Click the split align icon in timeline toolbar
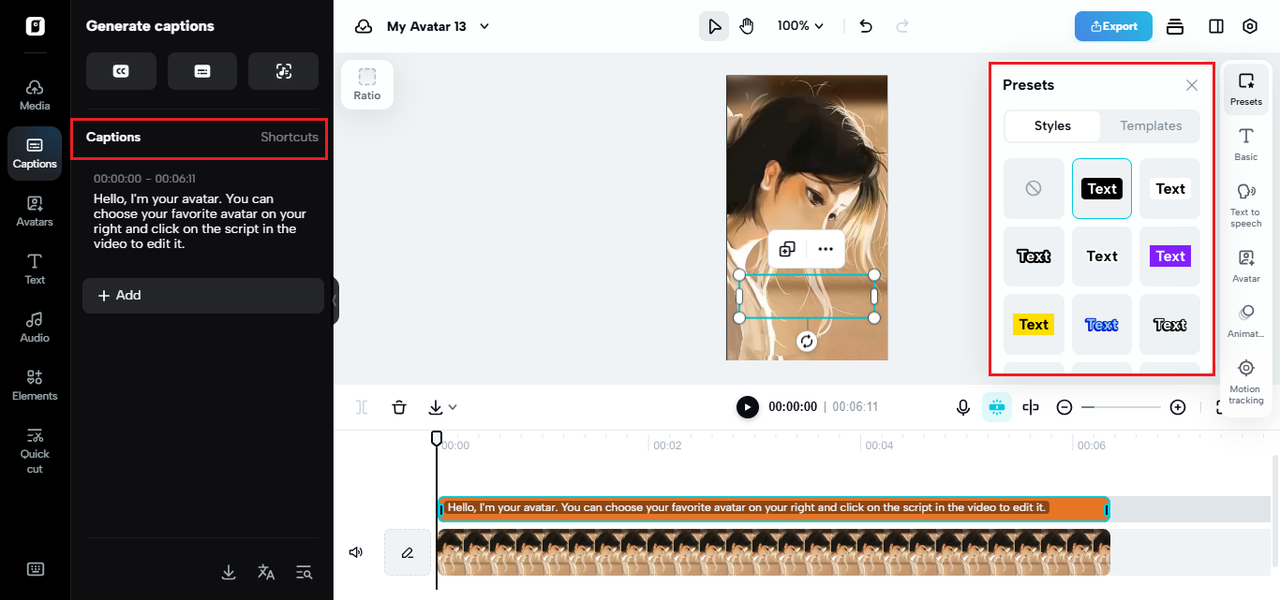Screen dimensions: 1280x600 pyautogui.click(x=1031, y=407)
